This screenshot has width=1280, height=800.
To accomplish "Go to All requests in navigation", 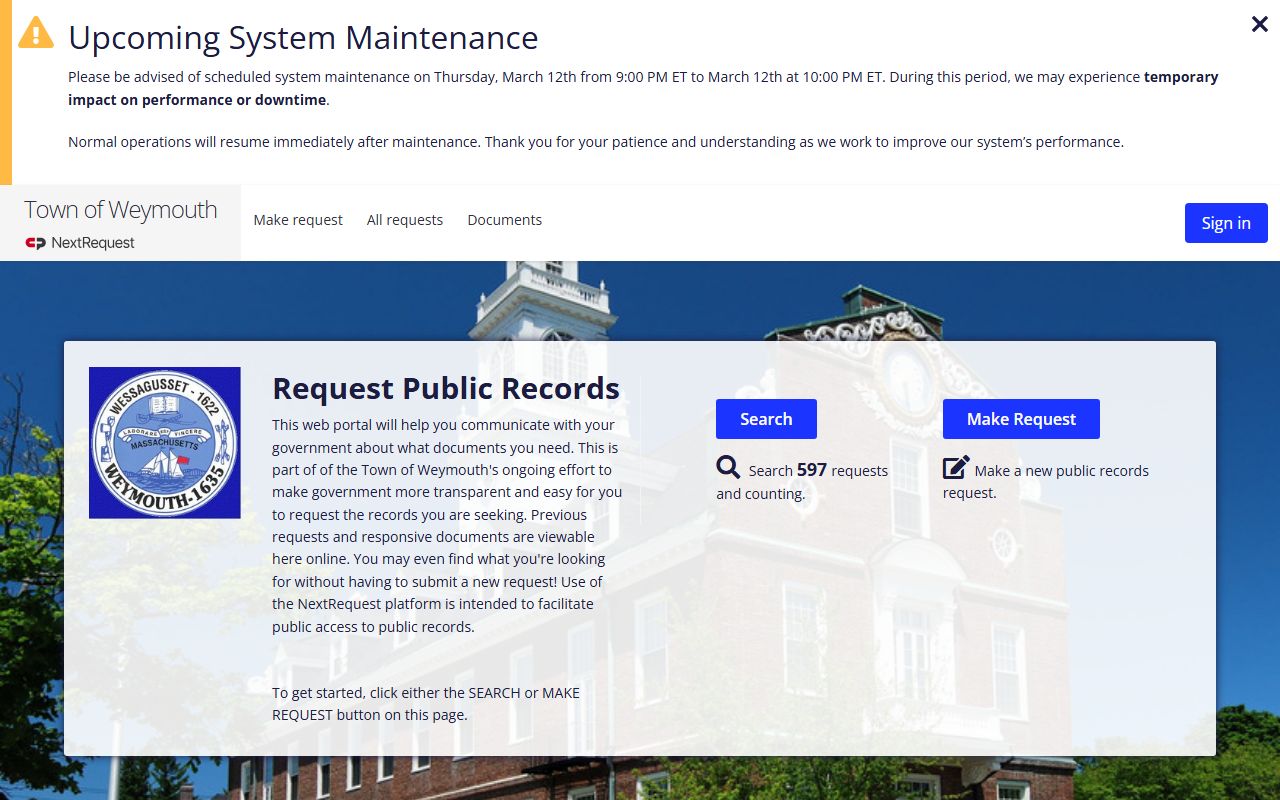I will tap(405, 220).
